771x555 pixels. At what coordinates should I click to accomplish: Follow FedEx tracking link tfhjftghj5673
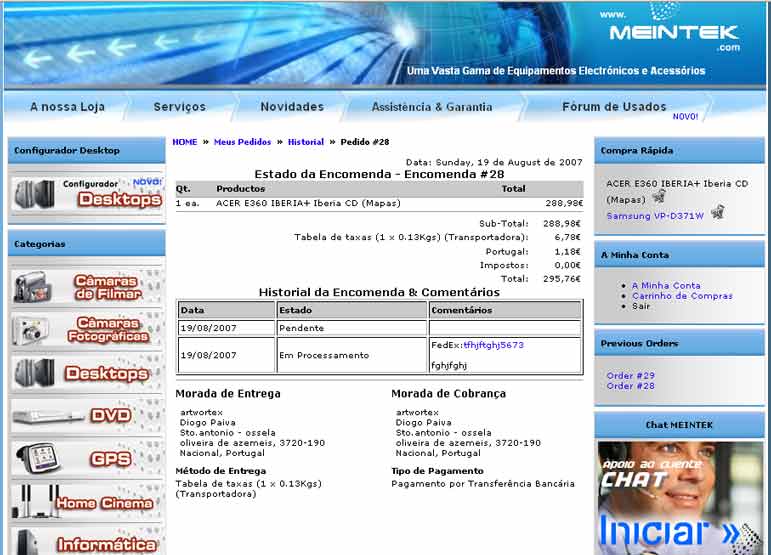tap(494, 345)
